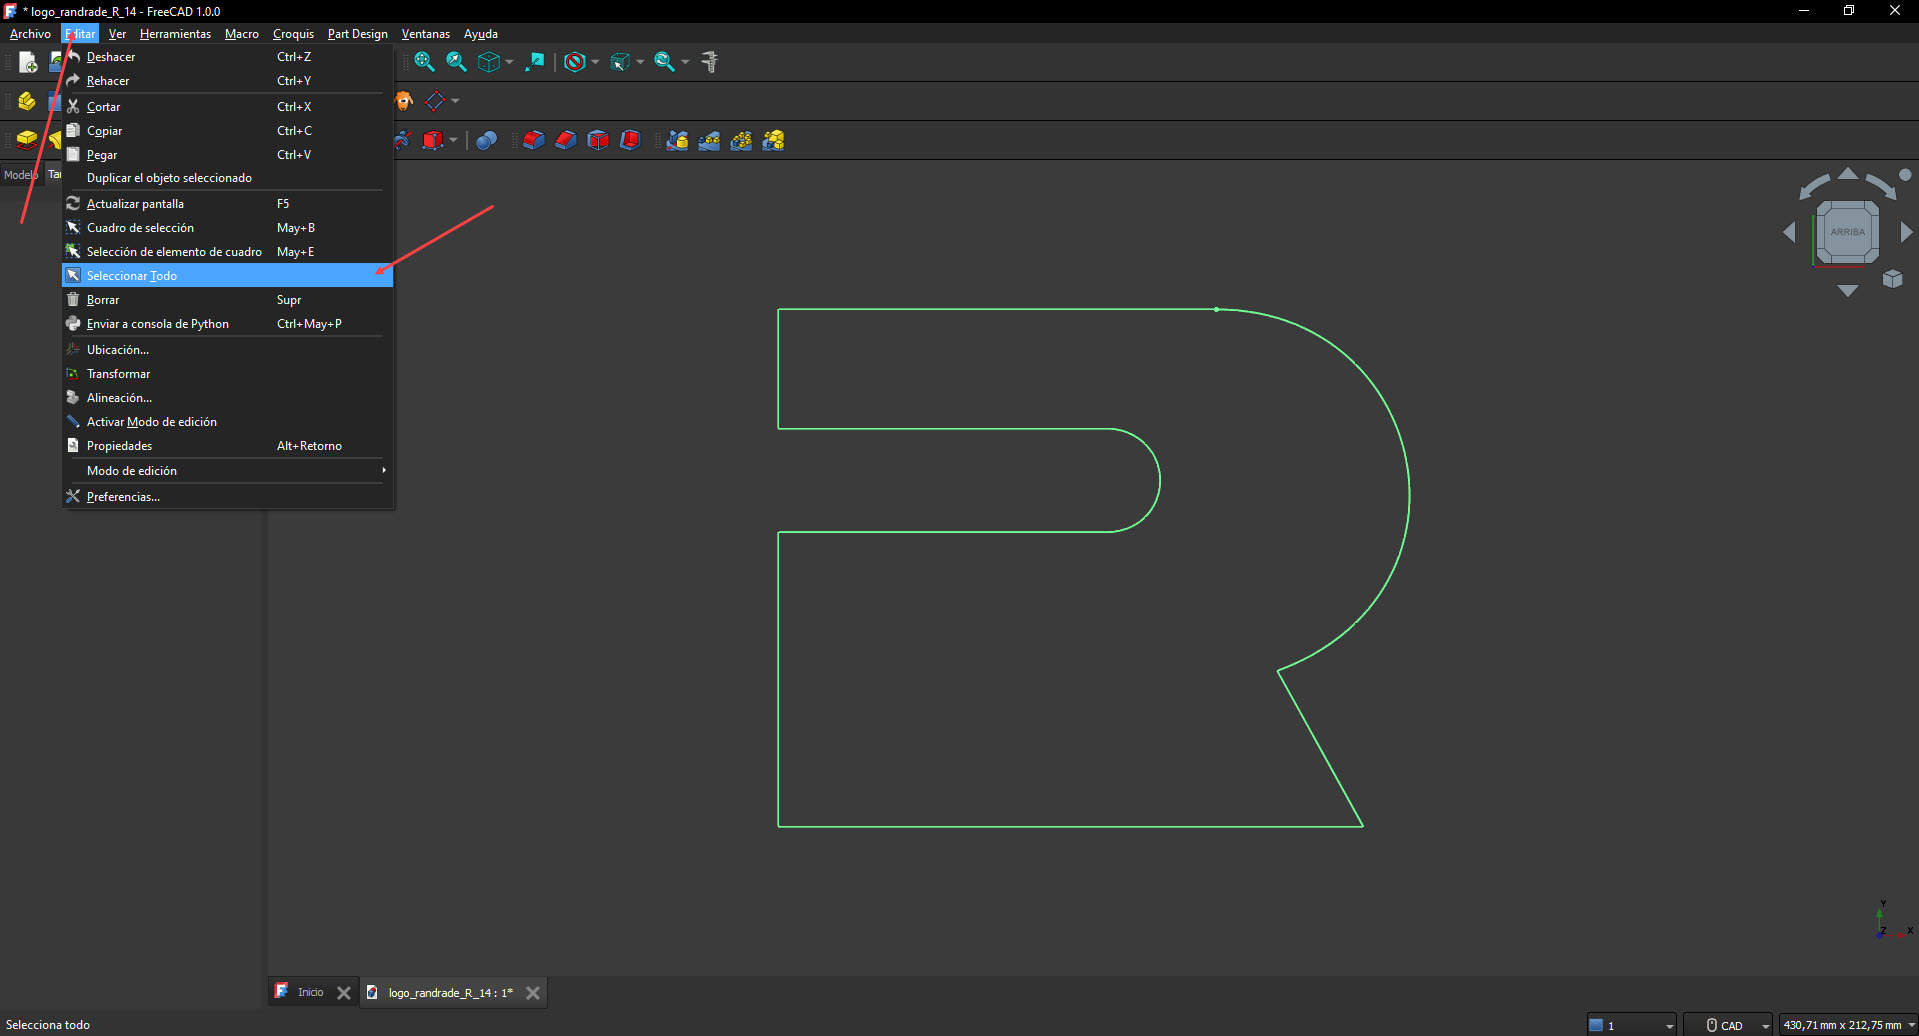The image size is (1919, 1036).
Task: Click the Align to selection view icon
Action: coord(535,62)
